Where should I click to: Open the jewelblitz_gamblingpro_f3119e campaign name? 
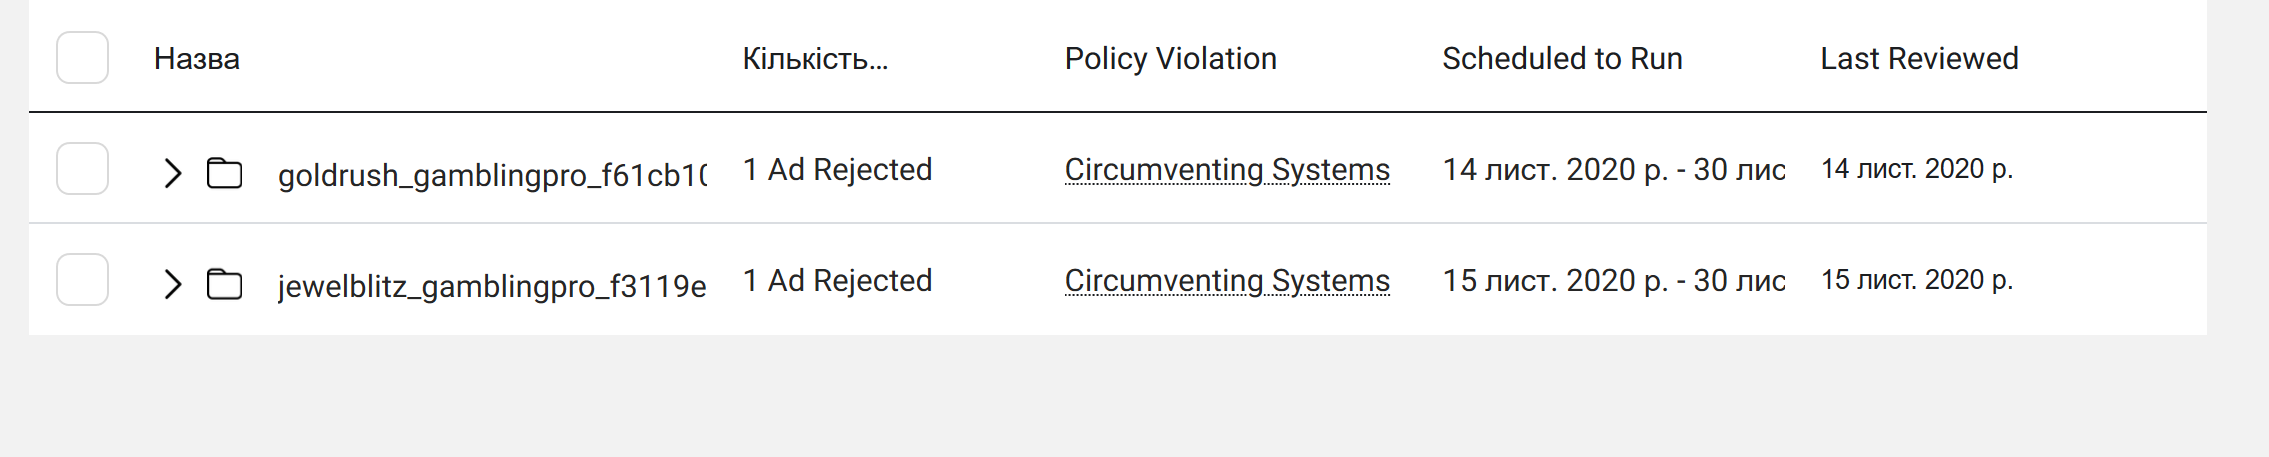pos(492,286)
